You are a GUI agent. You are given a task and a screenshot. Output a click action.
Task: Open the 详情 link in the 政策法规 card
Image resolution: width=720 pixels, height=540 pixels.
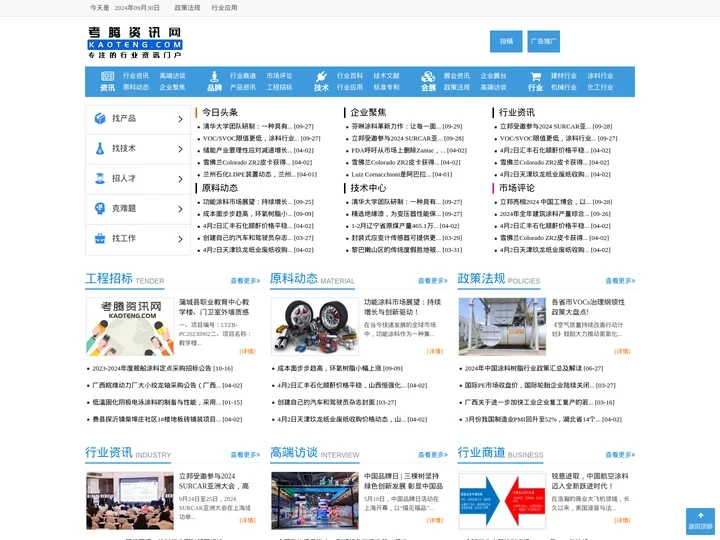click(622, 351)
